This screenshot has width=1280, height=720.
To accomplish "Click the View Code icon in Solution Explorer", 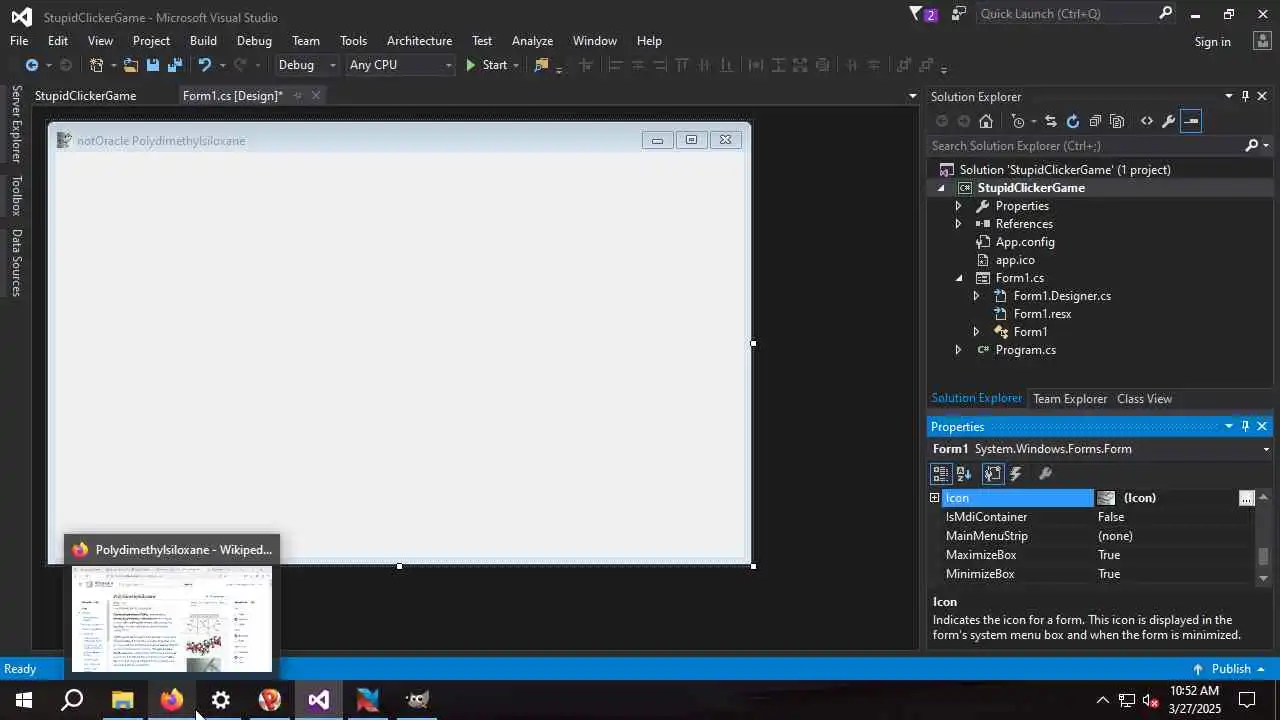I will coord(1146,121).
